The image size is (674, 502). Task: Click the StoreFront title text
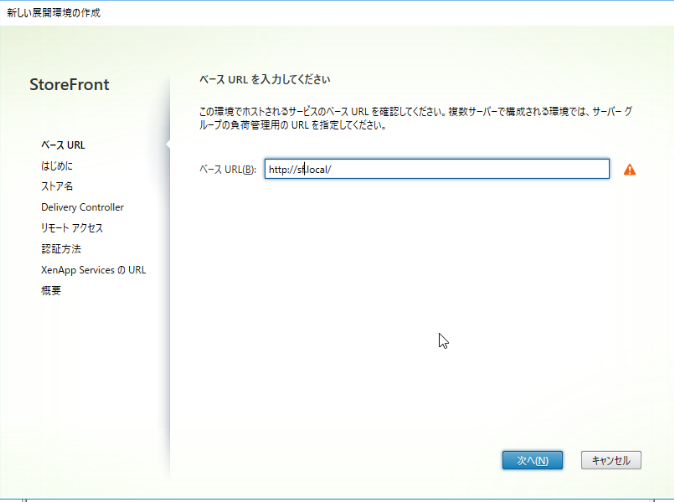[69, 84]
